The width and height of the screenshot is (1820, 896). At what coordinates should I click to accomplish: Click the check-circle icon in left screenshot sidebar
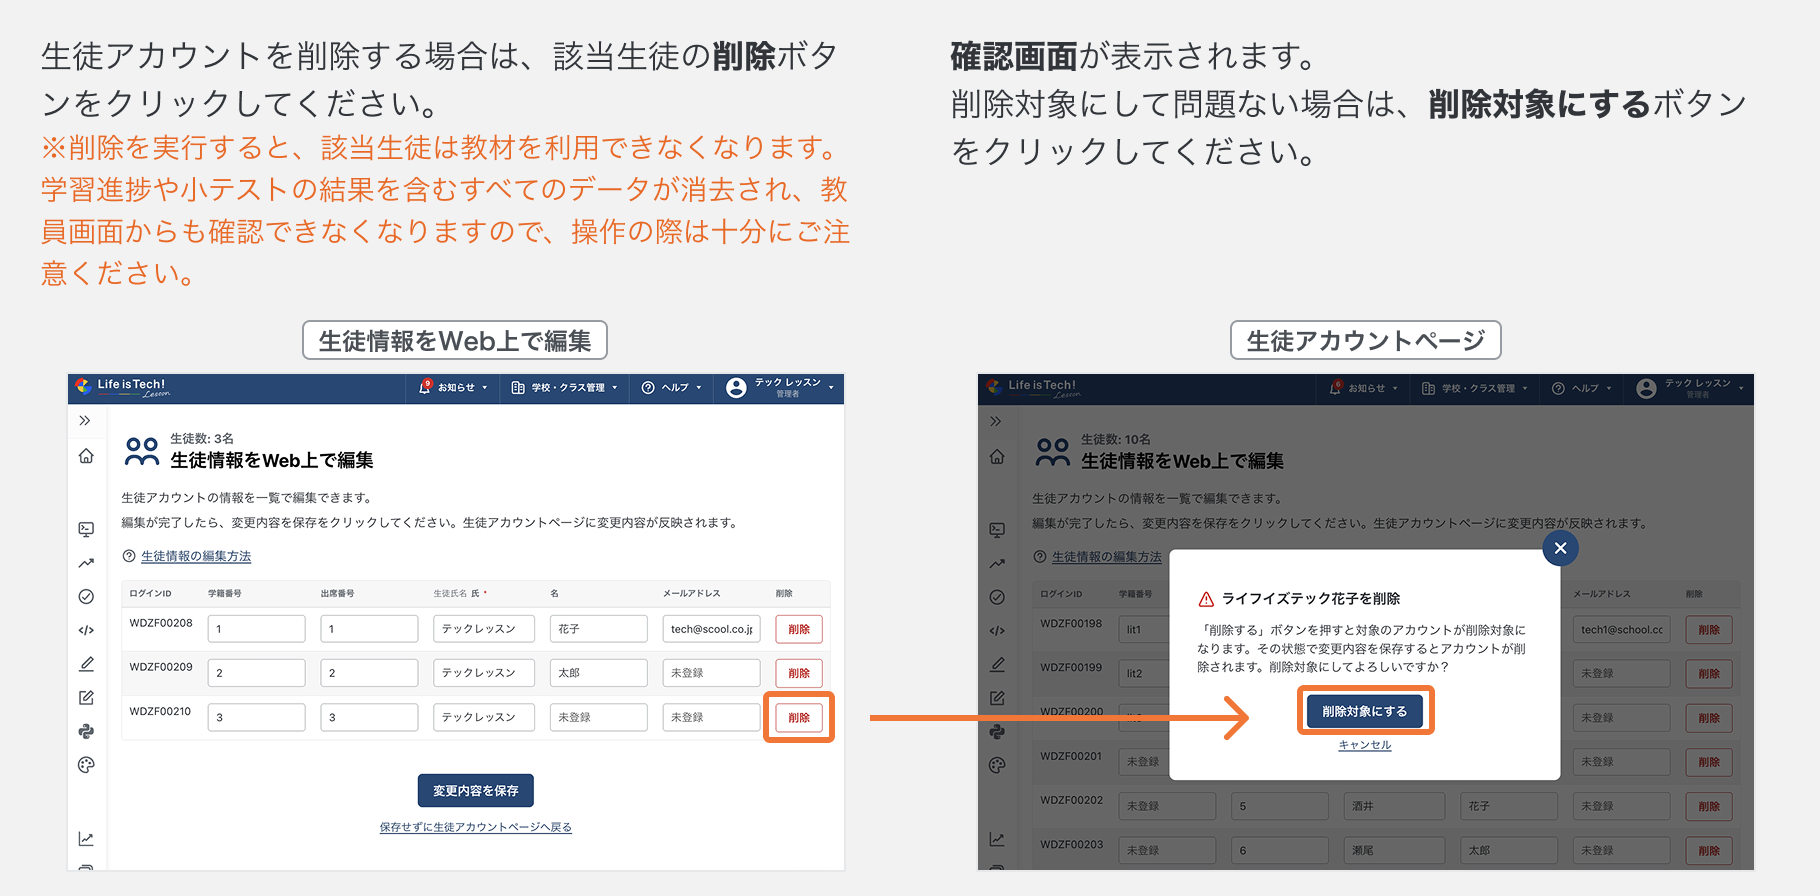[86, 597]
